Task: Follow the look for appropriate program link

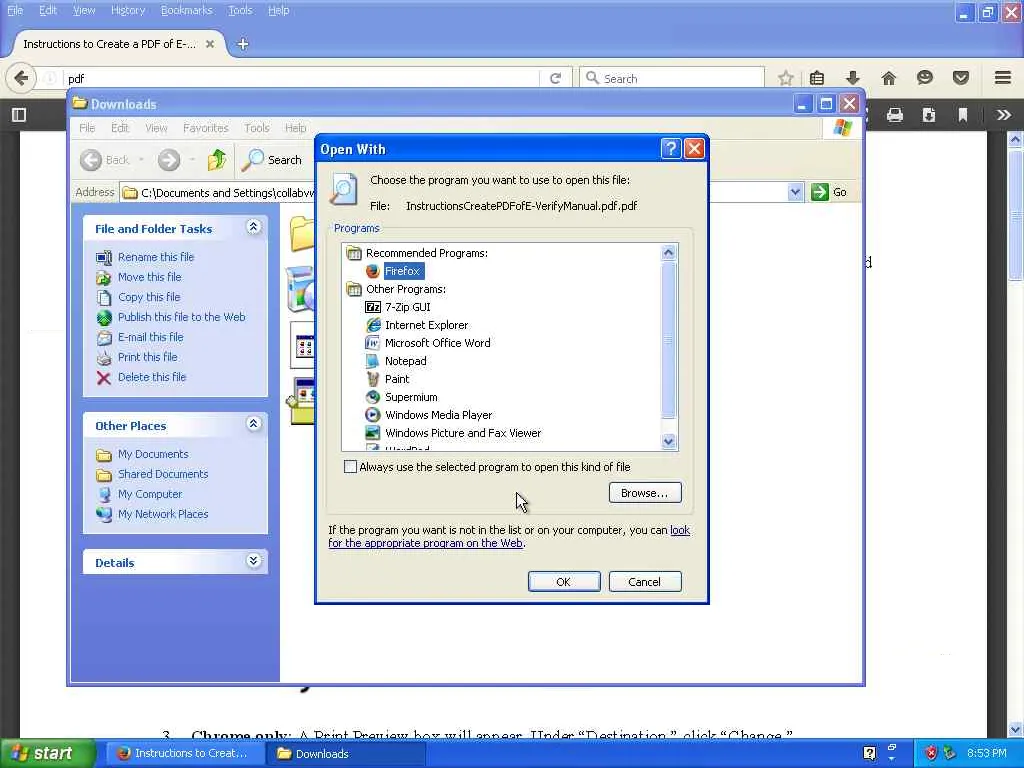Action: (509, 537)
